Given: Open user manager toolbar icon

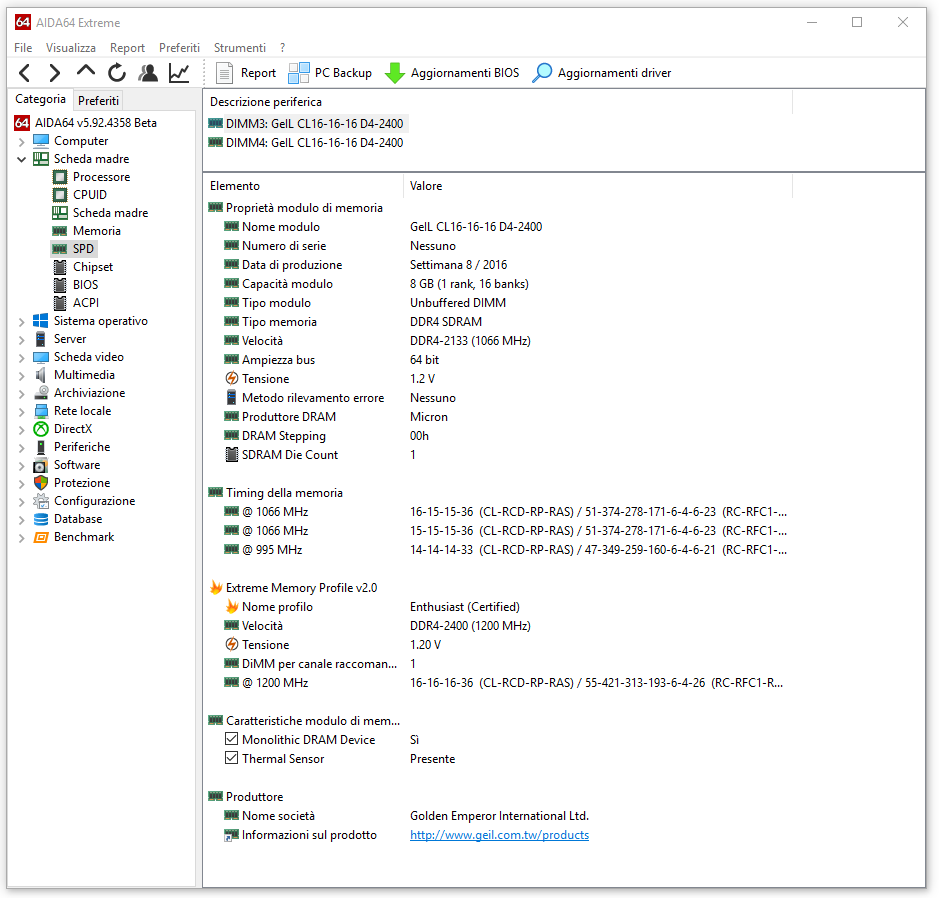Looking at the screenshot, I should point(148,73).
